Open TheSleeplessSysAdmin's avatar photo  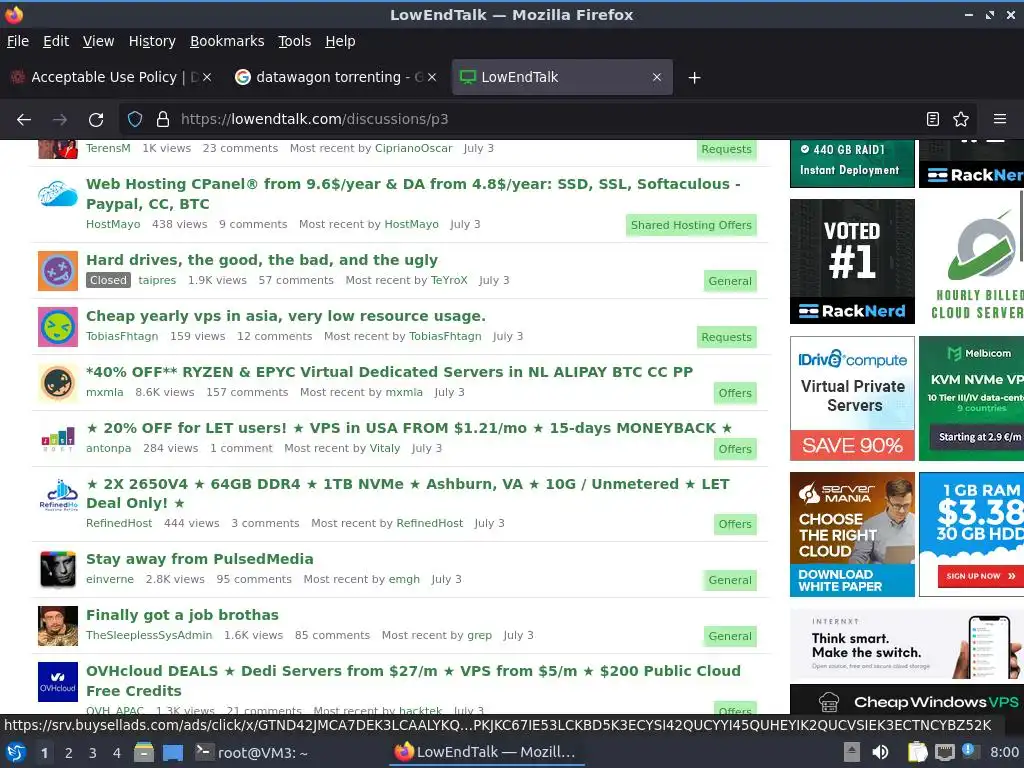pos(57,626)
